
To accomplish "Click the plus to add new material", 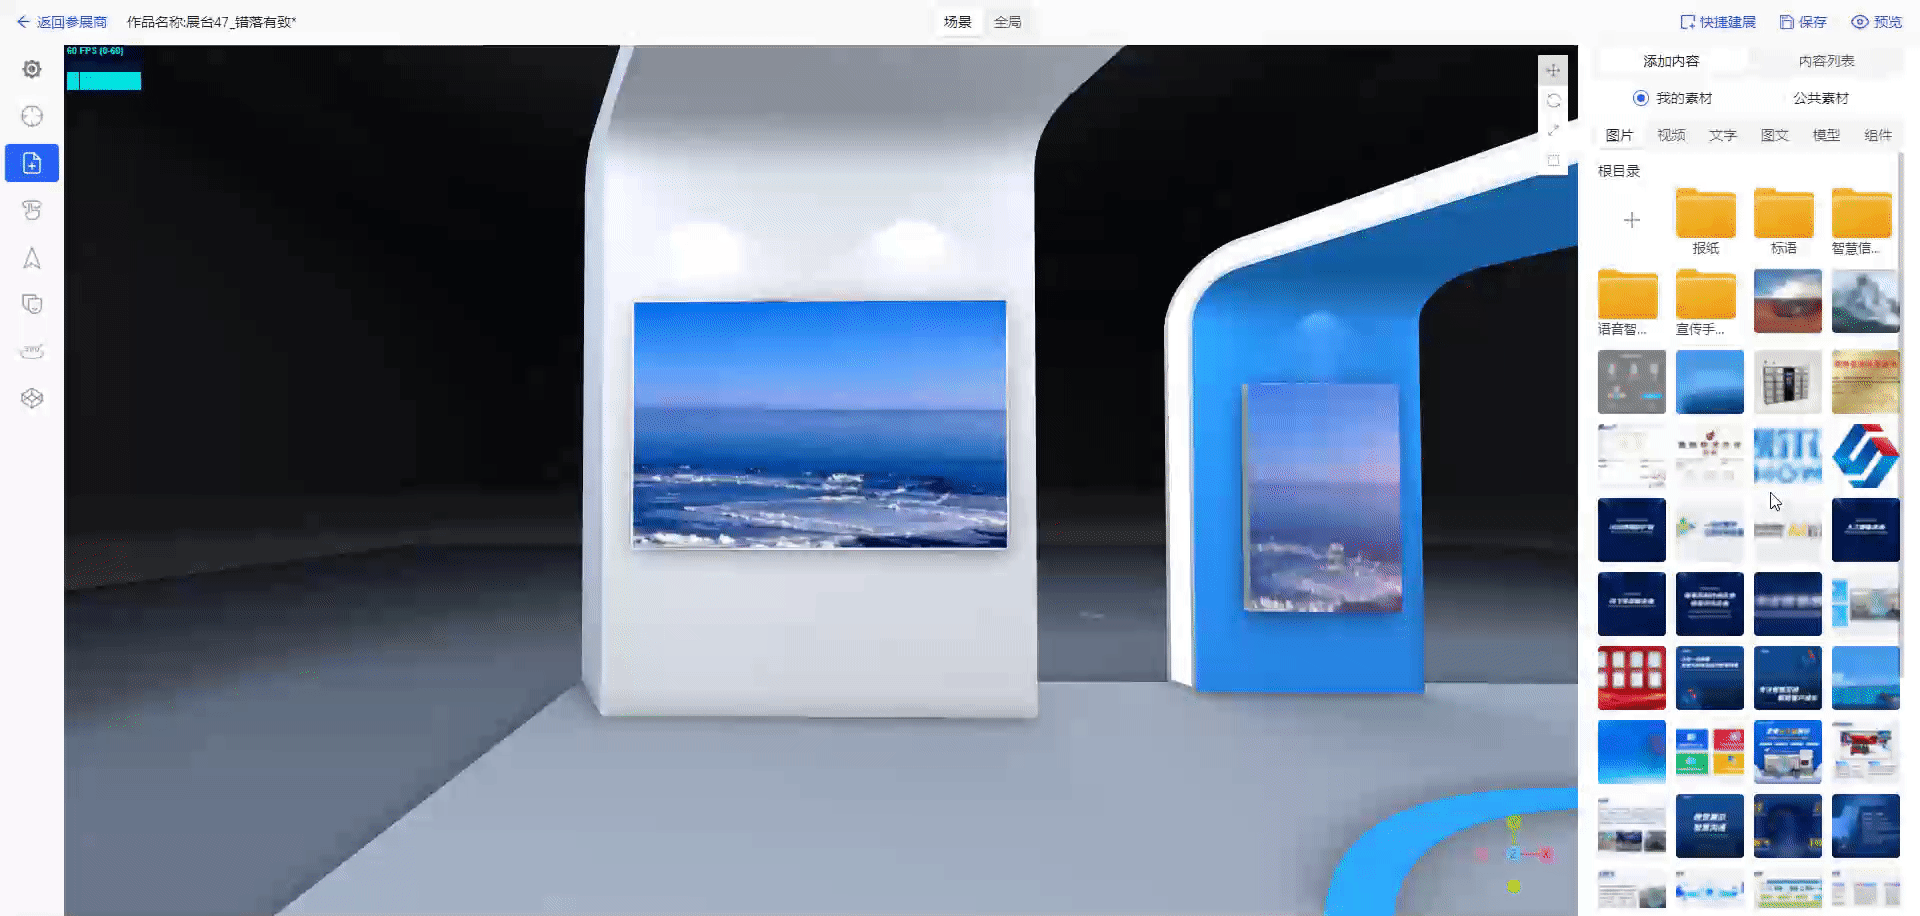I will [x=1631, y=220].
